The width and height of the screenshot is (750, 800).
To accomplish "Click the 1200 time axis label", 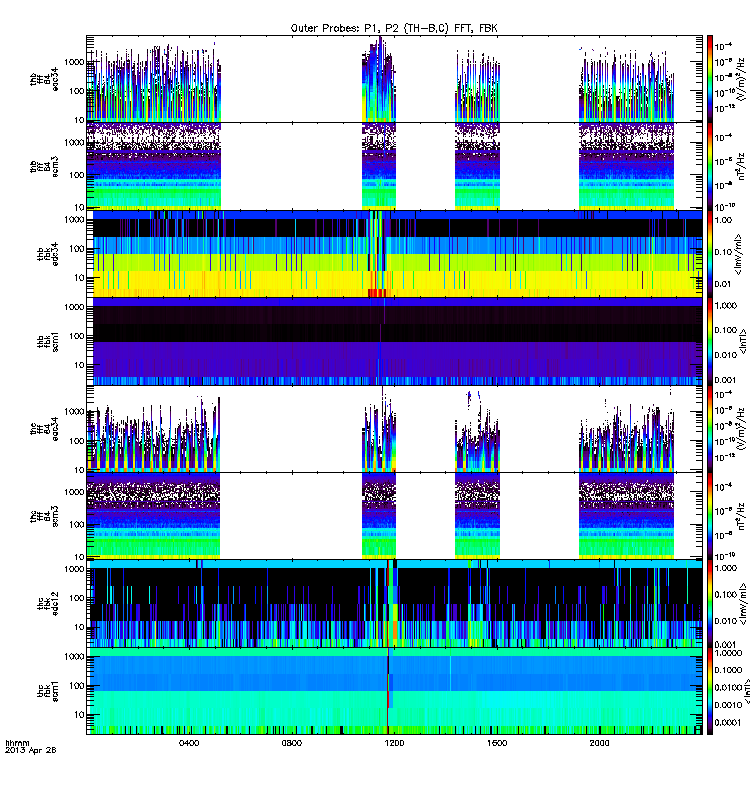I will 394,743.
